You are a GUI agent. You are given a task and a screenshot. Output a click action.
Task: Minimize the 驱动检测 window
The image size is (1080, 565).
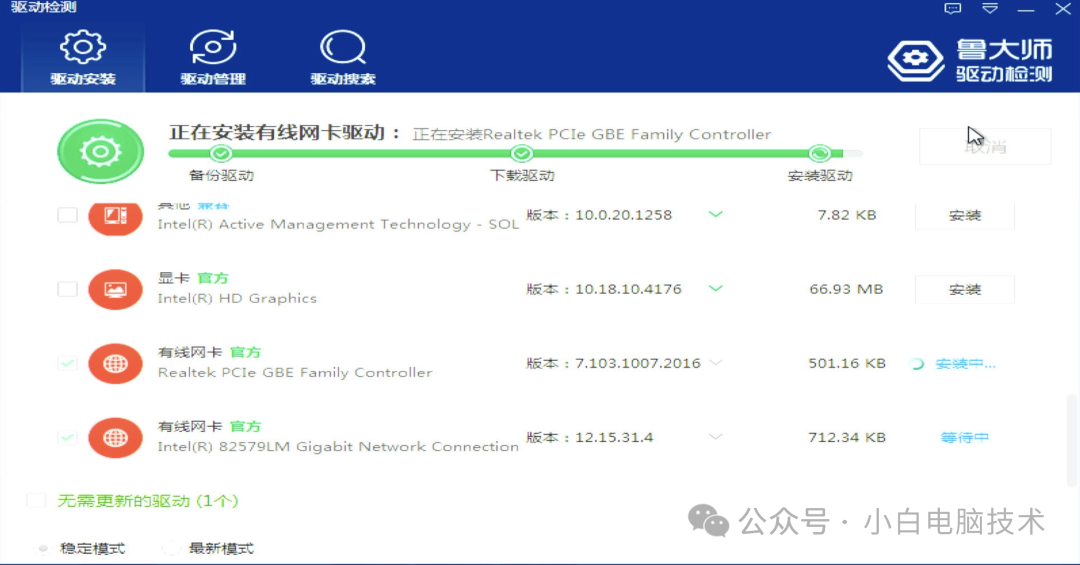1026,10
